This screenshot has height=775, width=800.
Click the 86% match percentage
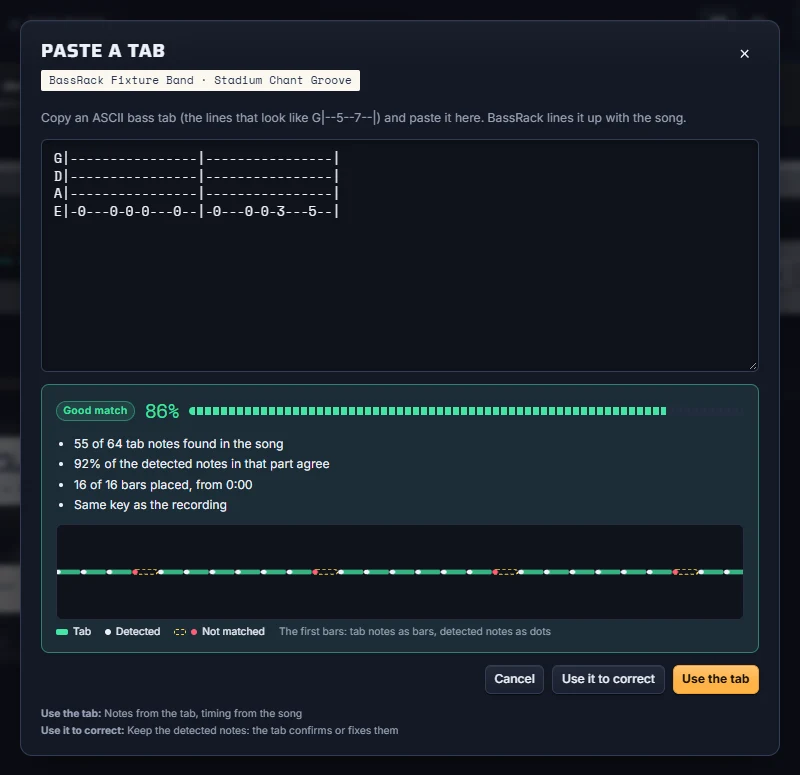tap(162, 411)
